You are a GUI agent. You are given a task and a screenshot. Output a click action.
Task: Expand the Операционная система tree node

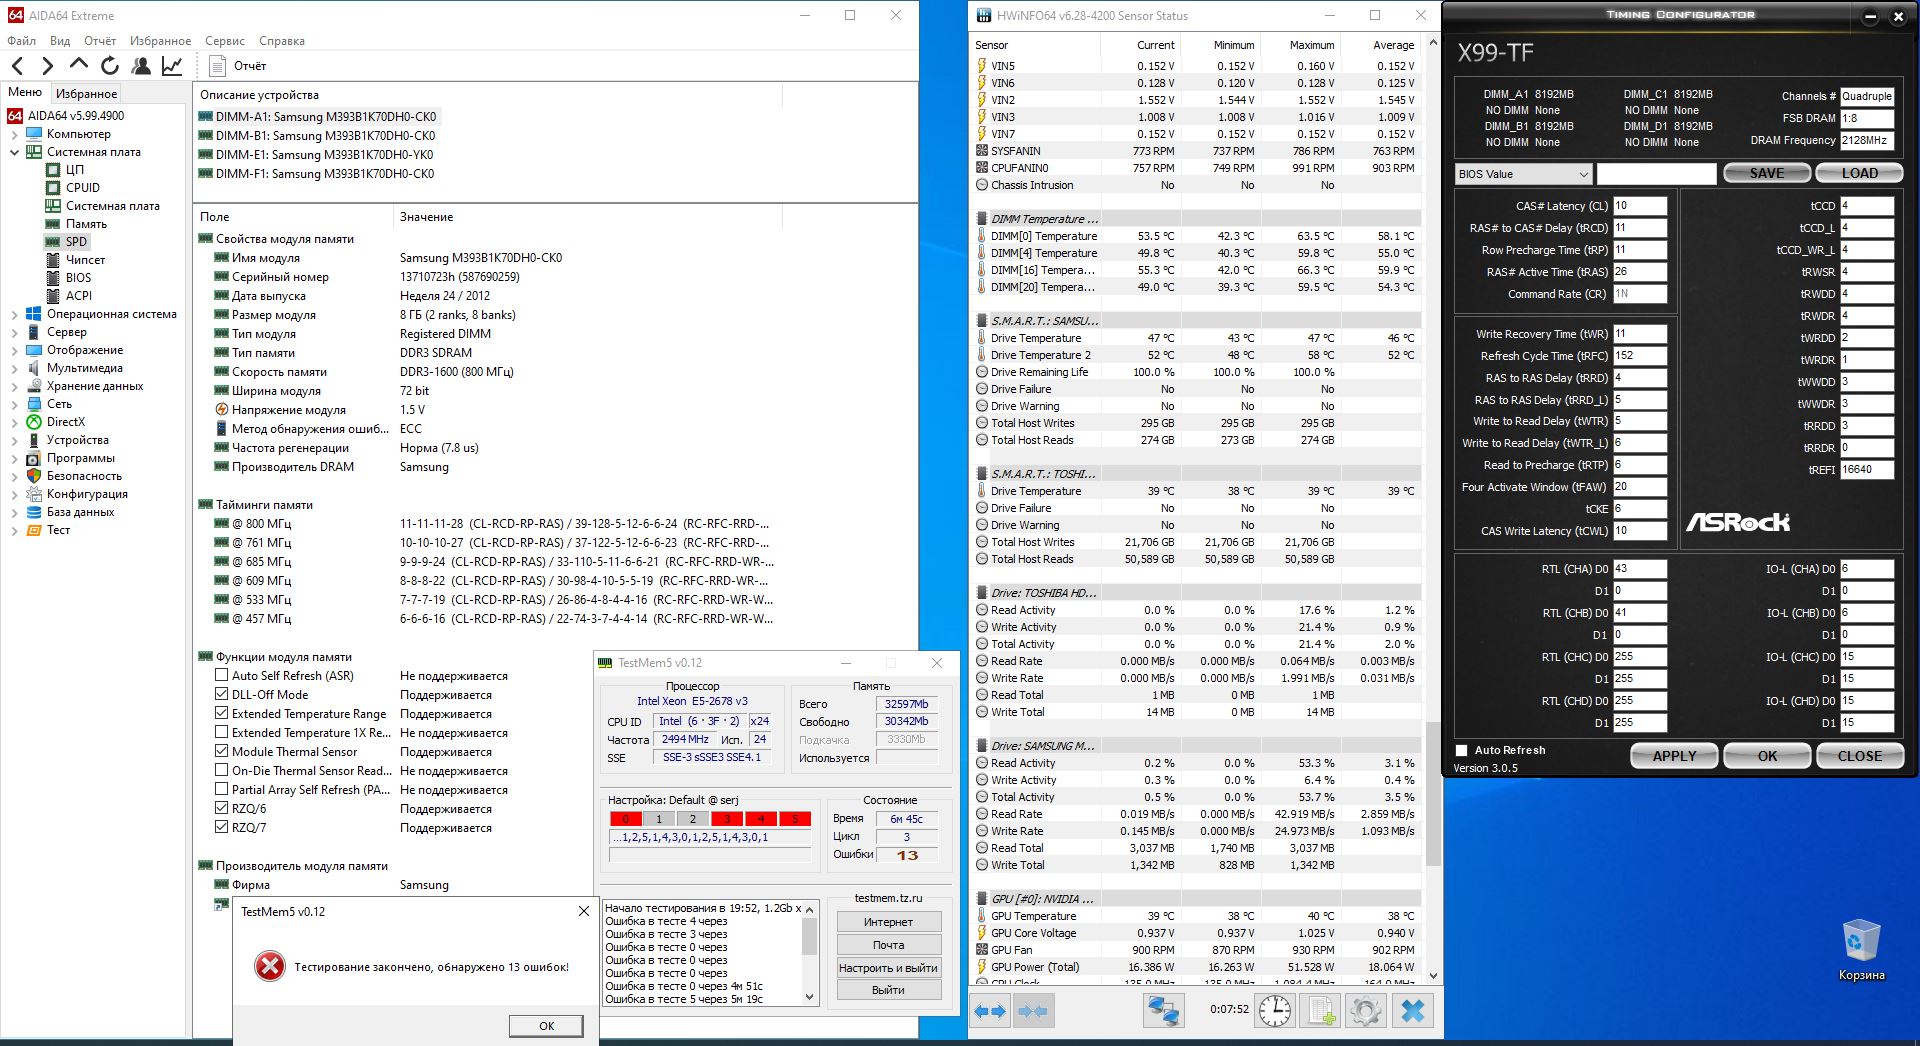tap(14, 315)
